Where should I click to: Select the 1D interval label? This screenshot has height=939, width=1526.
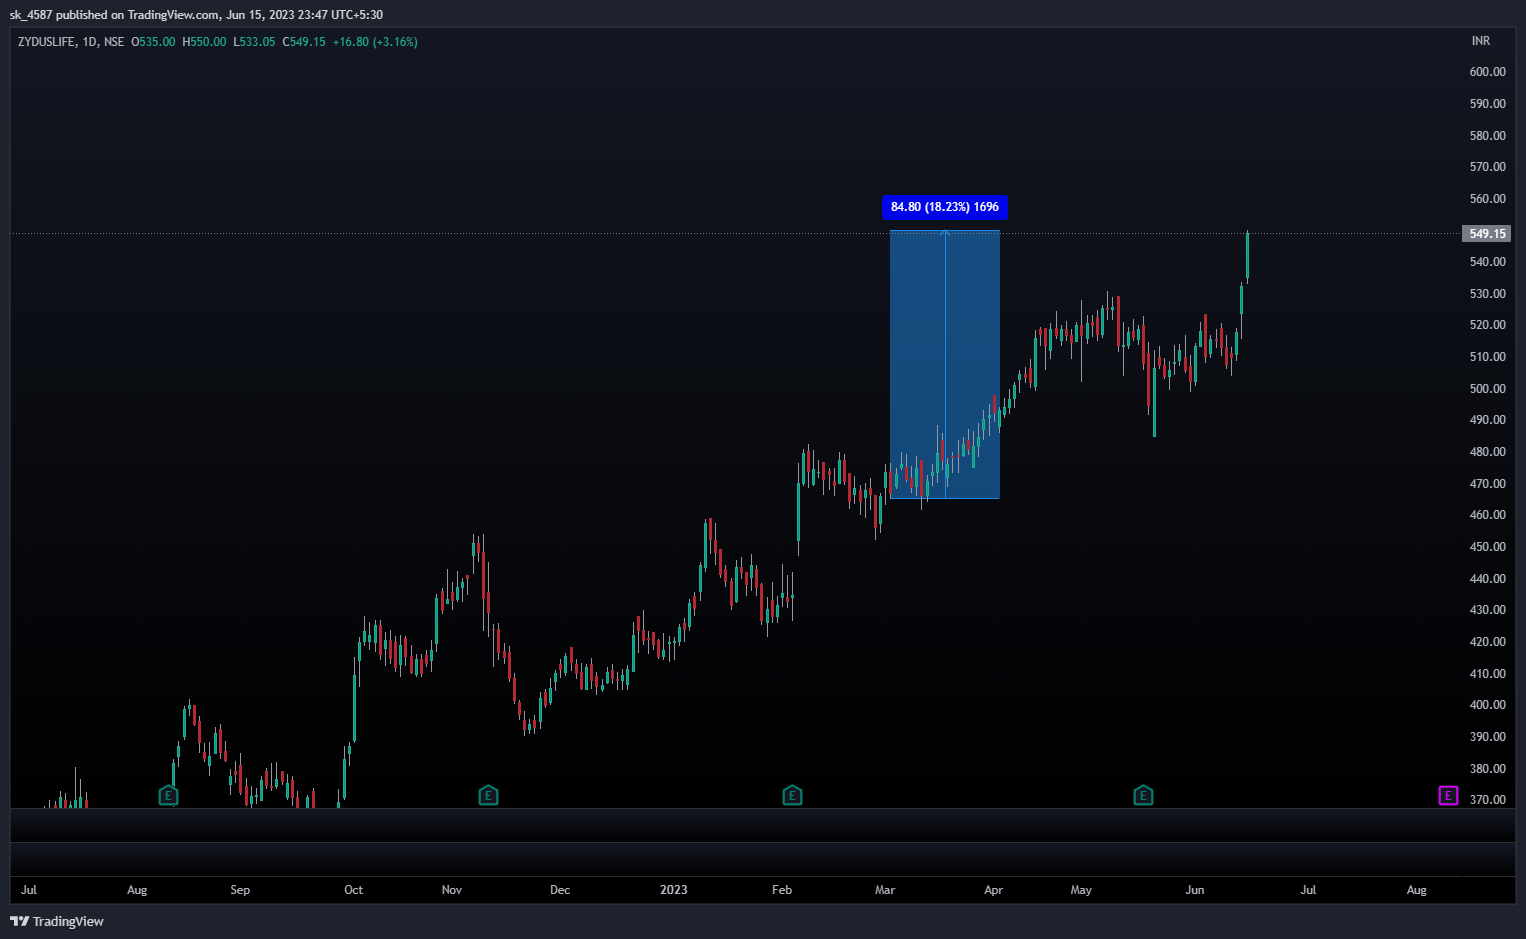(x=90, y=42)
